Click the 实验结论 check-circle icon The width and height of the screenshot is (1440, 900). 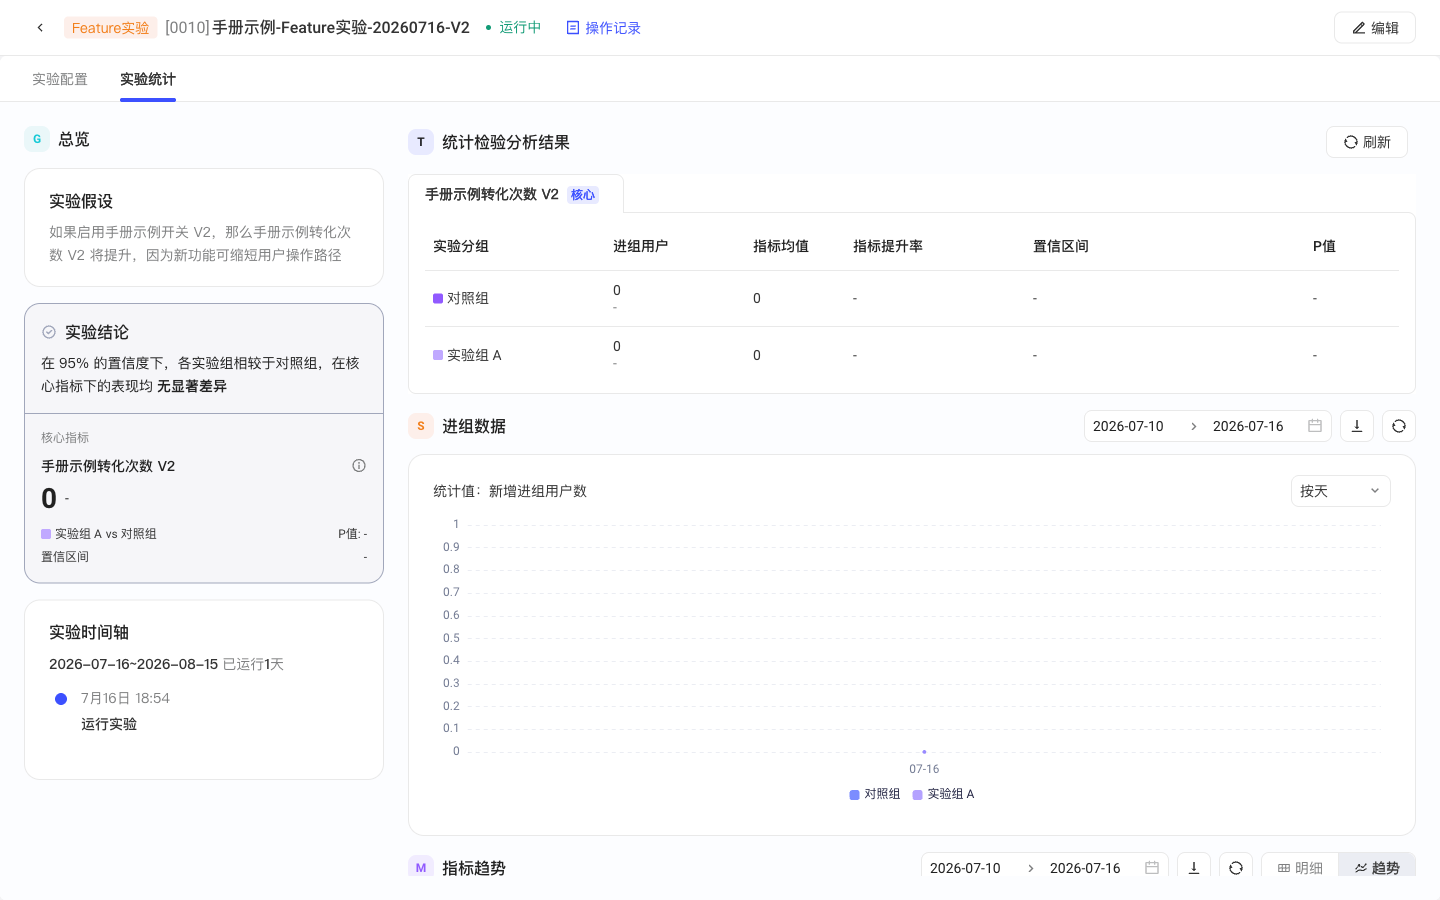[x=49, y=332]
